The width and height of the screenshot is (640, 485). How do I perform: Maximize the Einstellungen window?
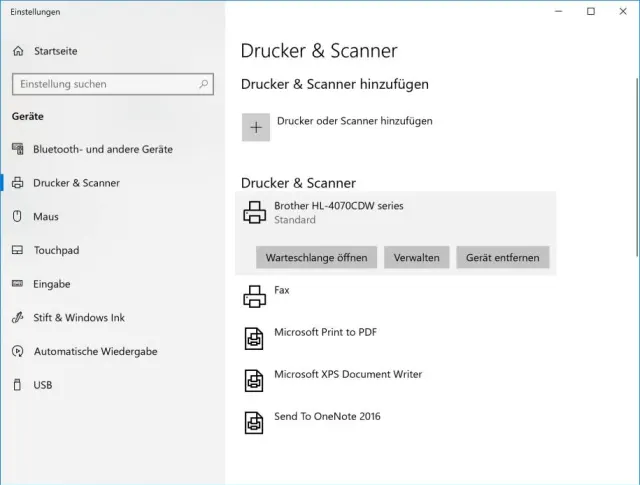point(590,12)
